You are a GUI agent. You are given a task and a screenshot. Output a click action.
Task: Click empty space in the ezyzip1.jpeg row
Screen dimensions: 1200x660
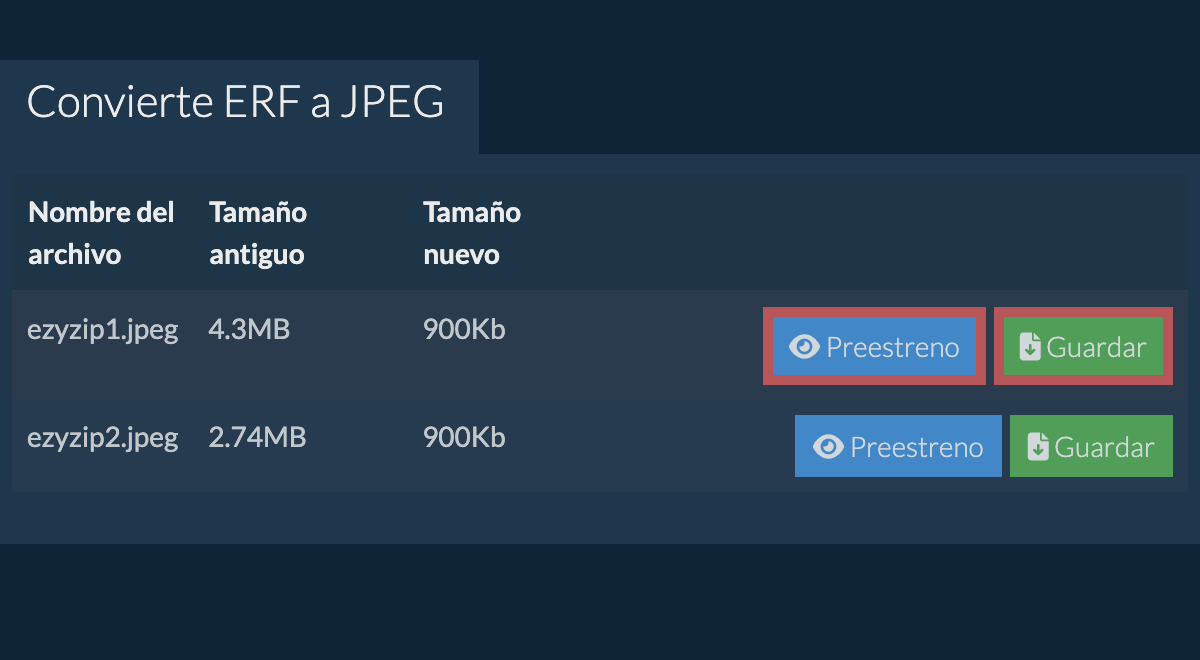click(640, 345)
